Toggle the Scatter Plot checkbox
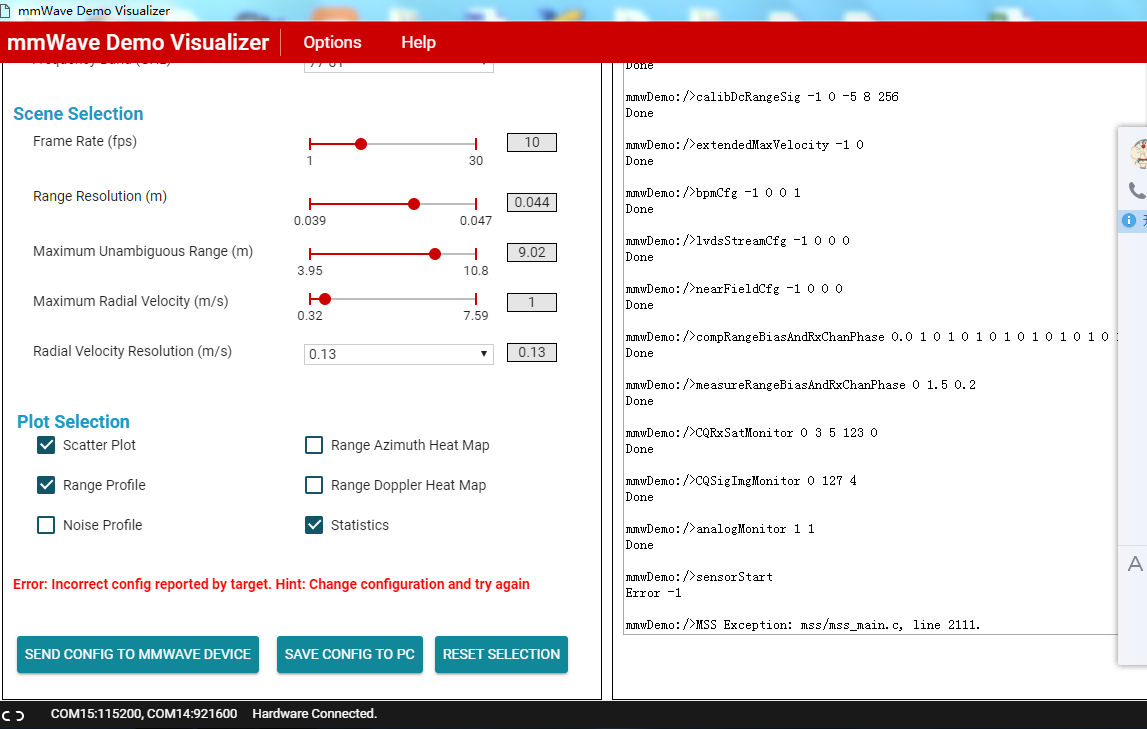 pos(46,445)
